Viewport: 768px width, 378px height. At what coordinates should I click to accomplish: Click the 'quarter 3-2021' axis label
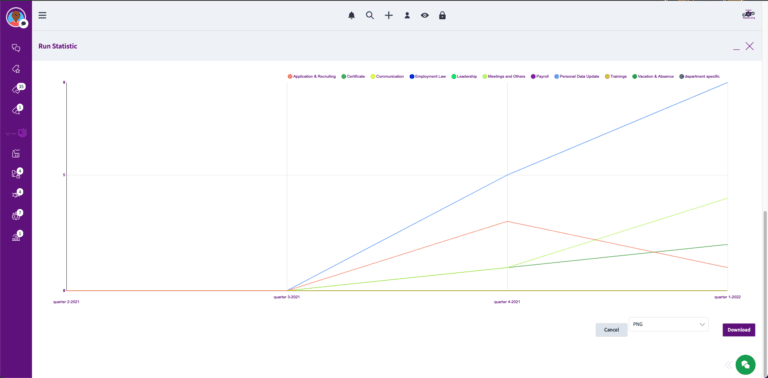tap(287, 297)
